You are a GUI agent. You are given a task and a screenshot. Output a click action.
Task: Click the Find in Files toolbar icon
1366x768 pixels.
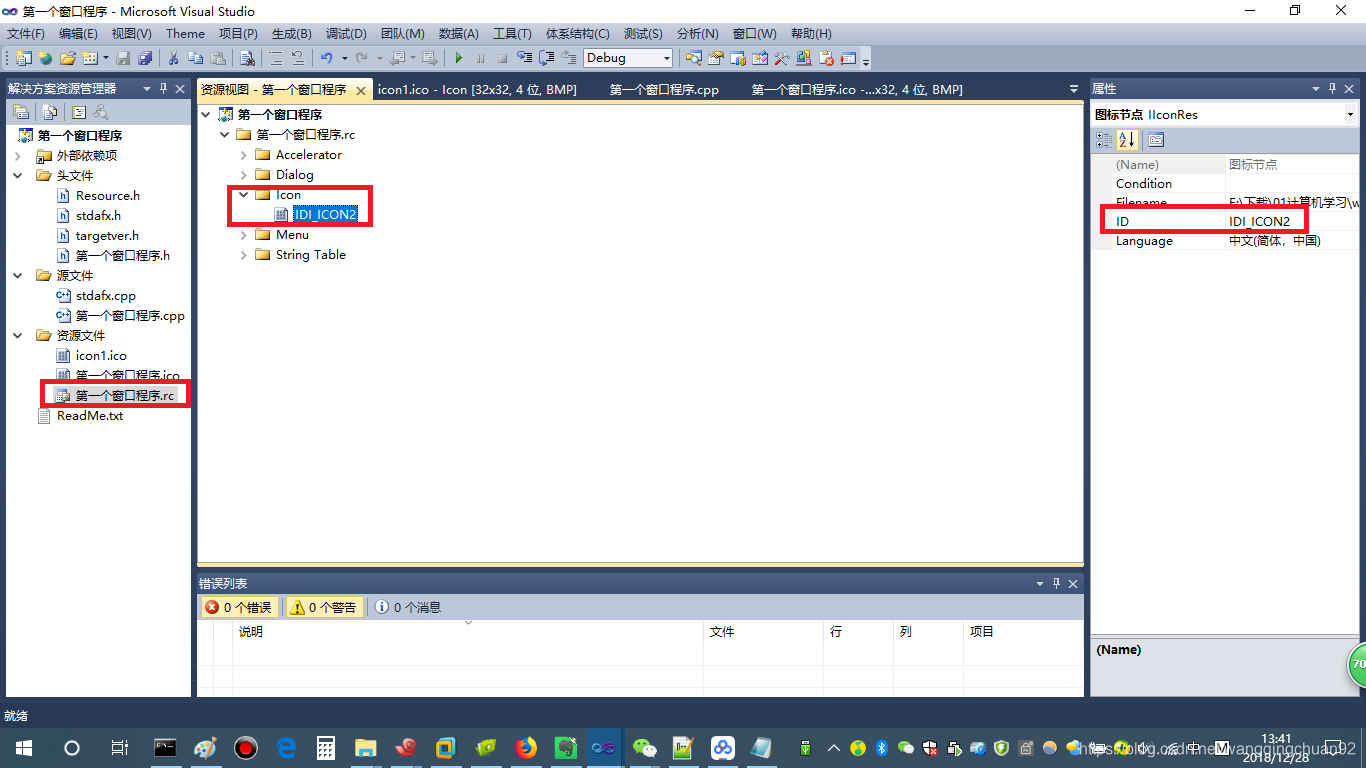(247, 58)
